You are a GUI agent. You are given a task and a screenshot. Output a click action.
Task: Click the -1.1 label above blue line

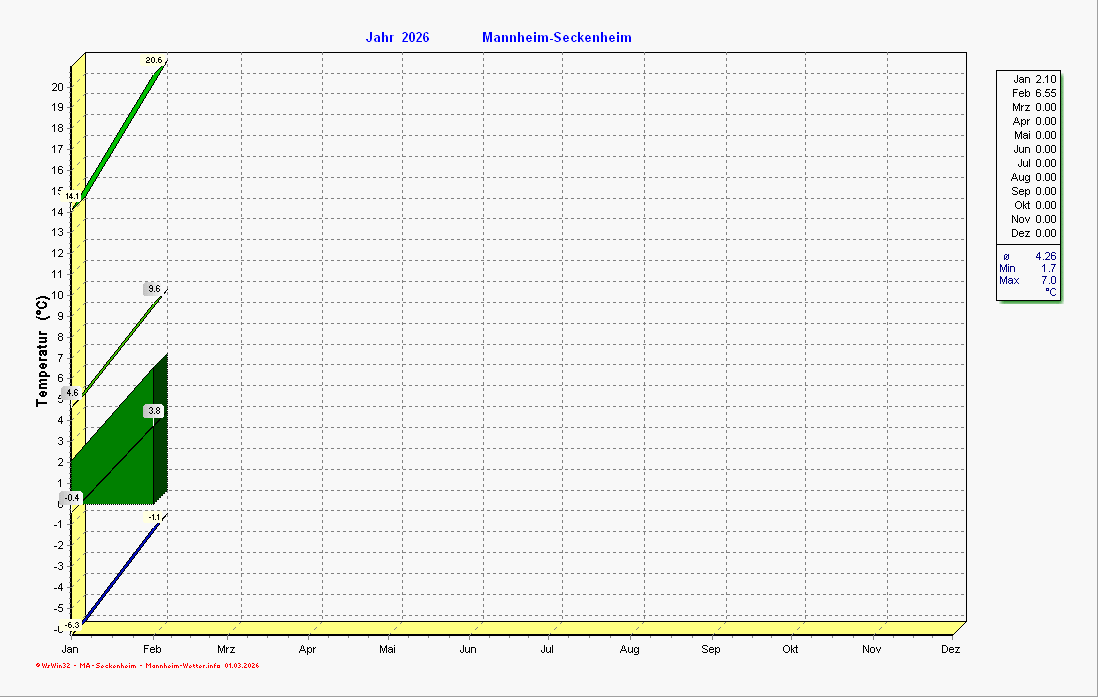pyautogui.click(x=153, y=517)
